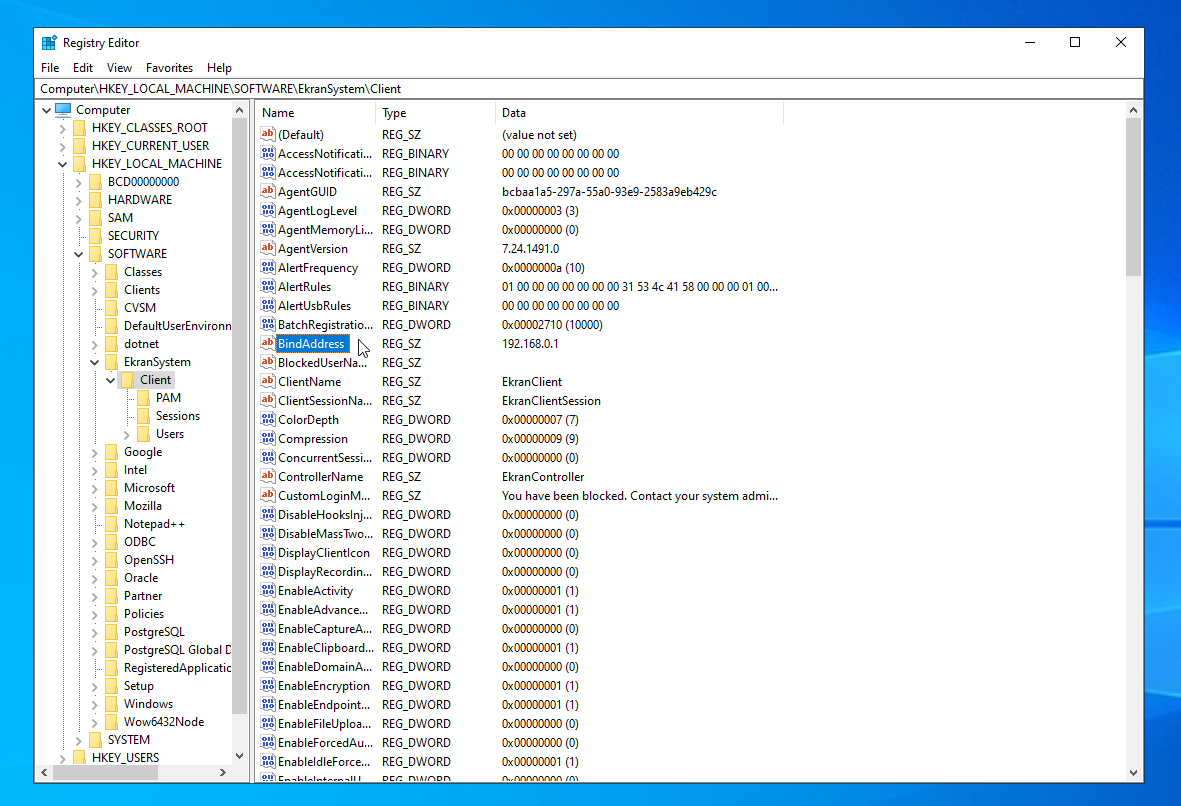Select the AlertFrequency value name

318,267
